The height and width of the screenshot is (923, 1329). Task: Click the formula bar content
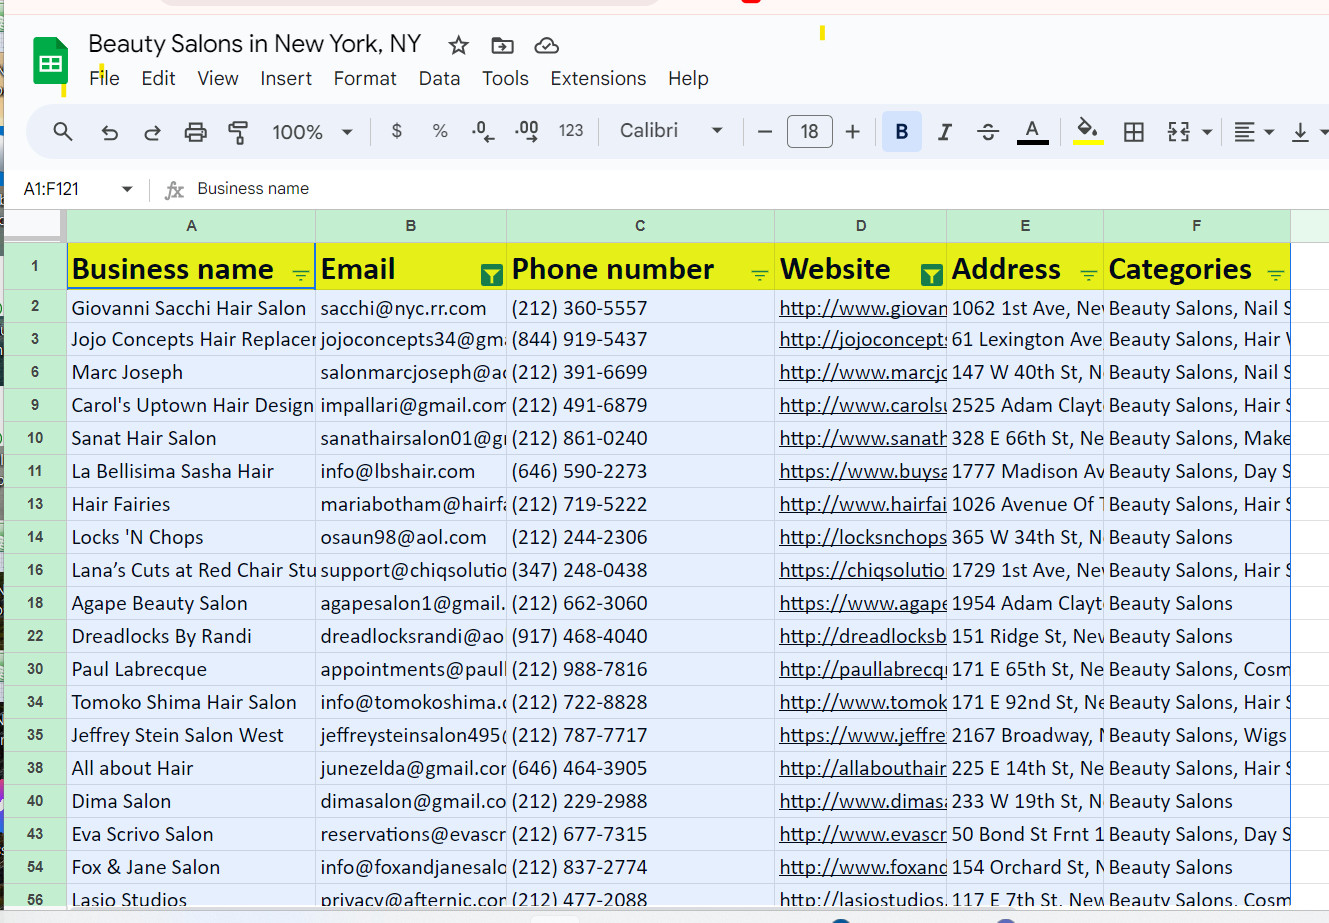click(253, 189)
